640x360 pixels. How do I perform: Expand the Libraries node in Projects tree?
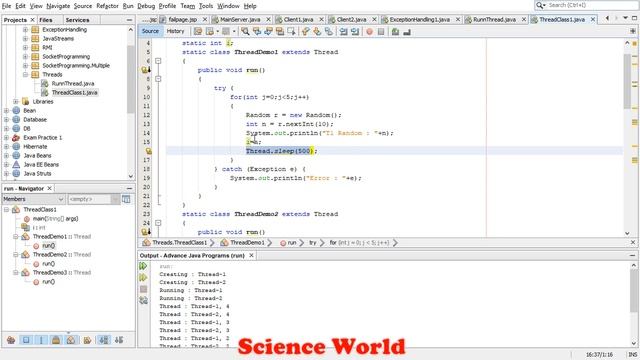click(16, 102)
